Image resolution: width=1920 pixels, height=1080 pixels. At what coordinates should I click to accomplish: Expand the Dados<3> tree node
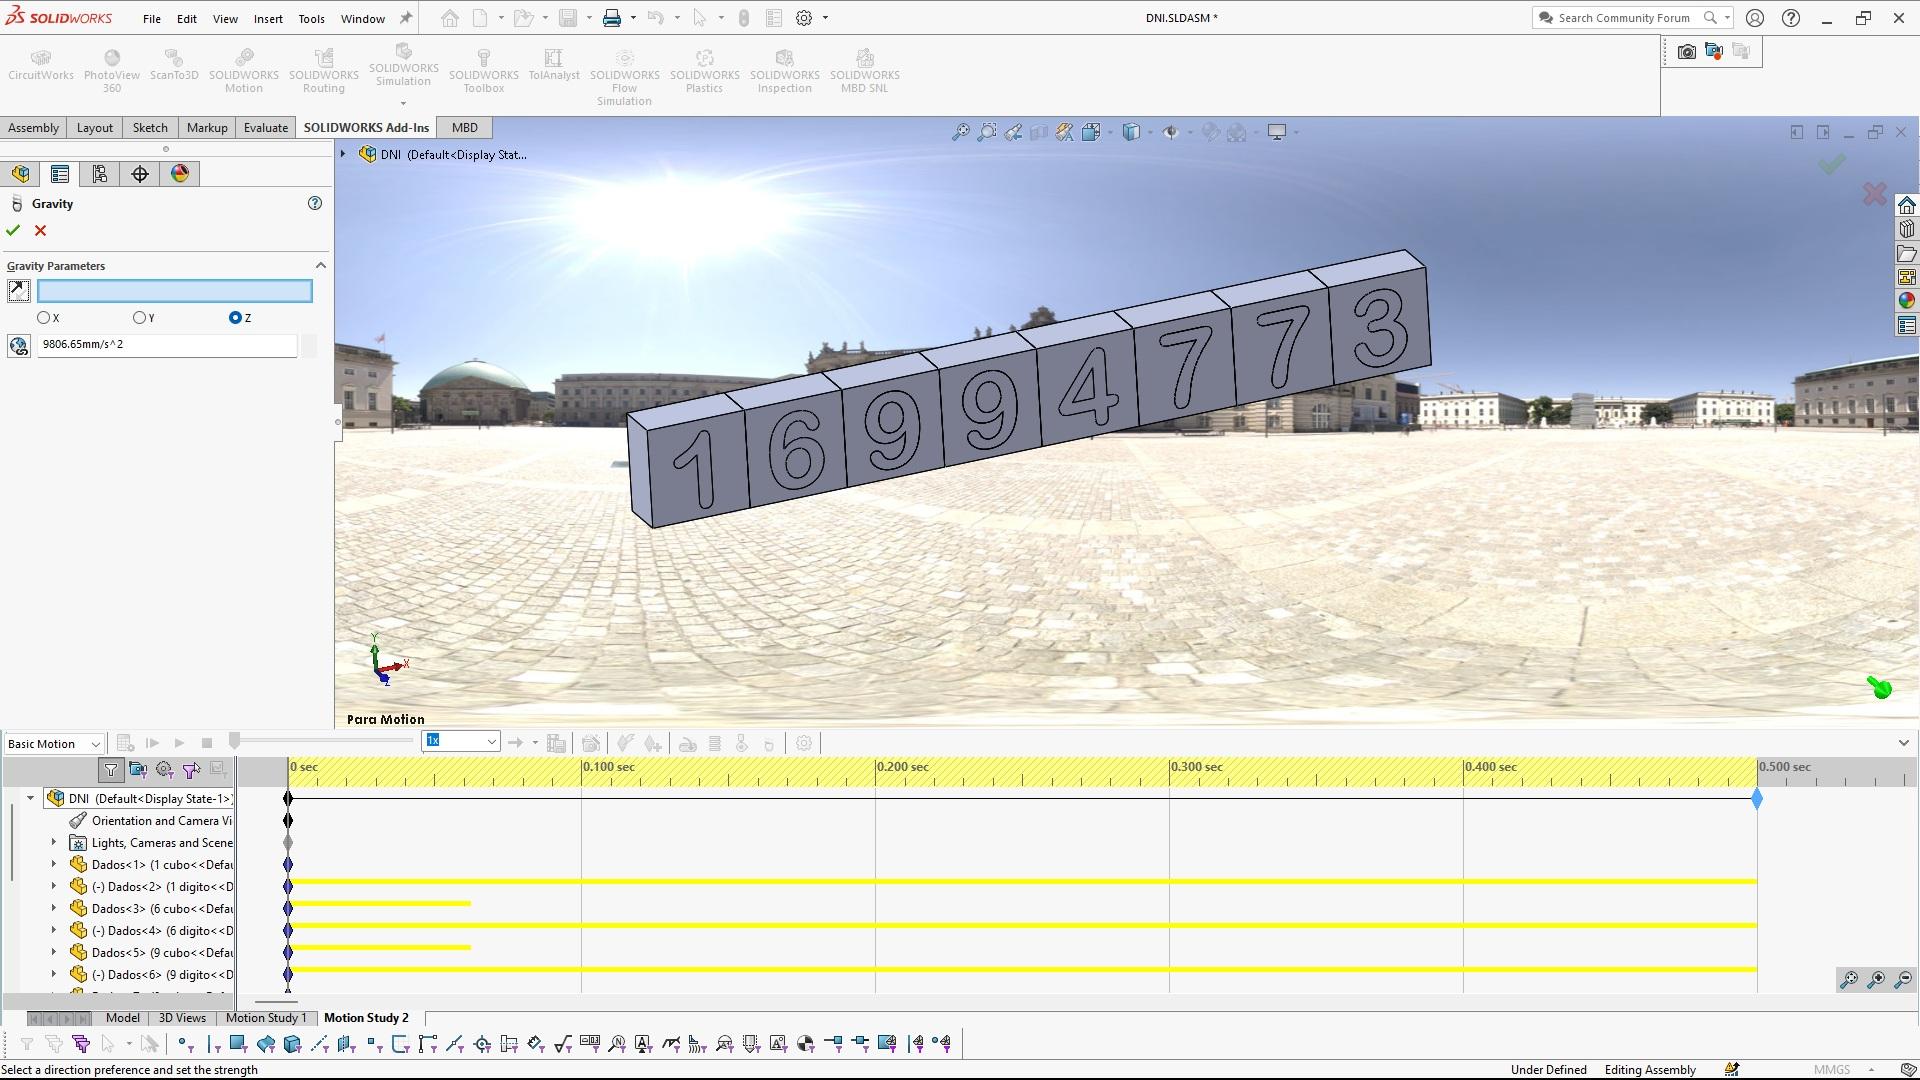(x=54, y=909)
